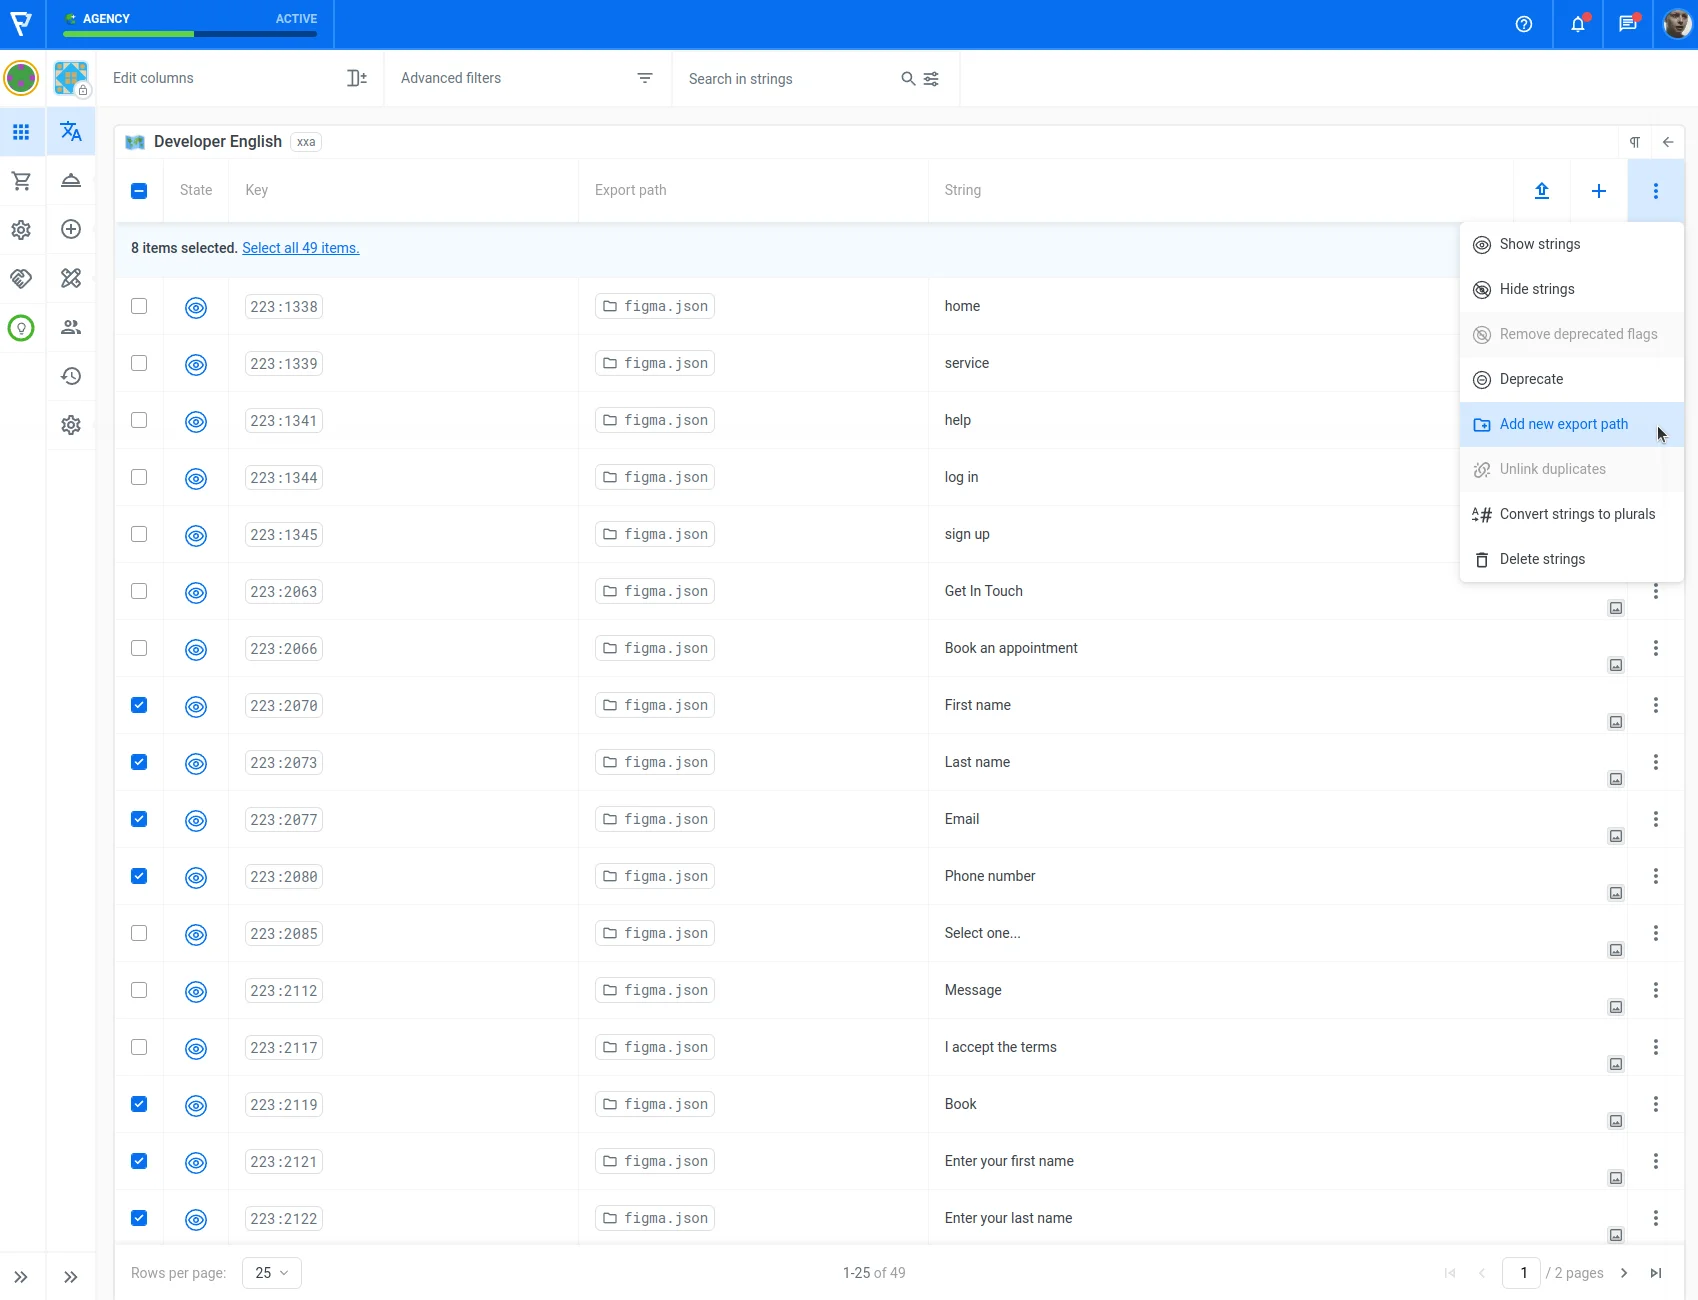Screen dimensions: 1698x1300
Task: Check the checkbox for key 223:1338
Action: pos(139,306)
